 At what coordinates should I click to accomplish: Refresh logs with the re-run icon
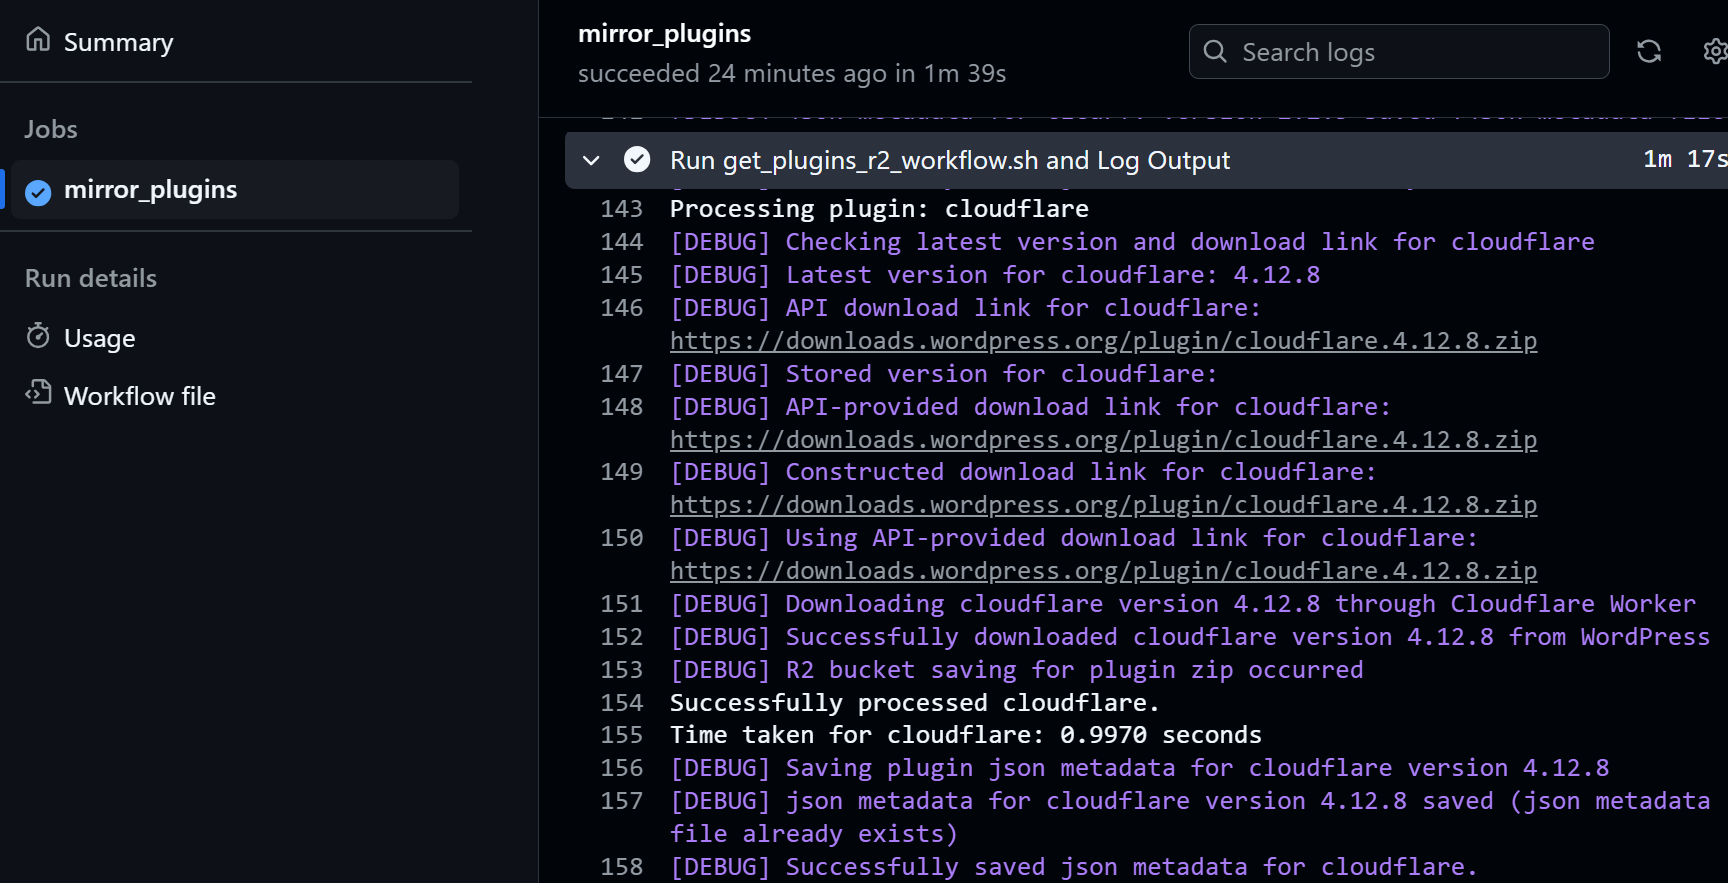(1649, 51)
